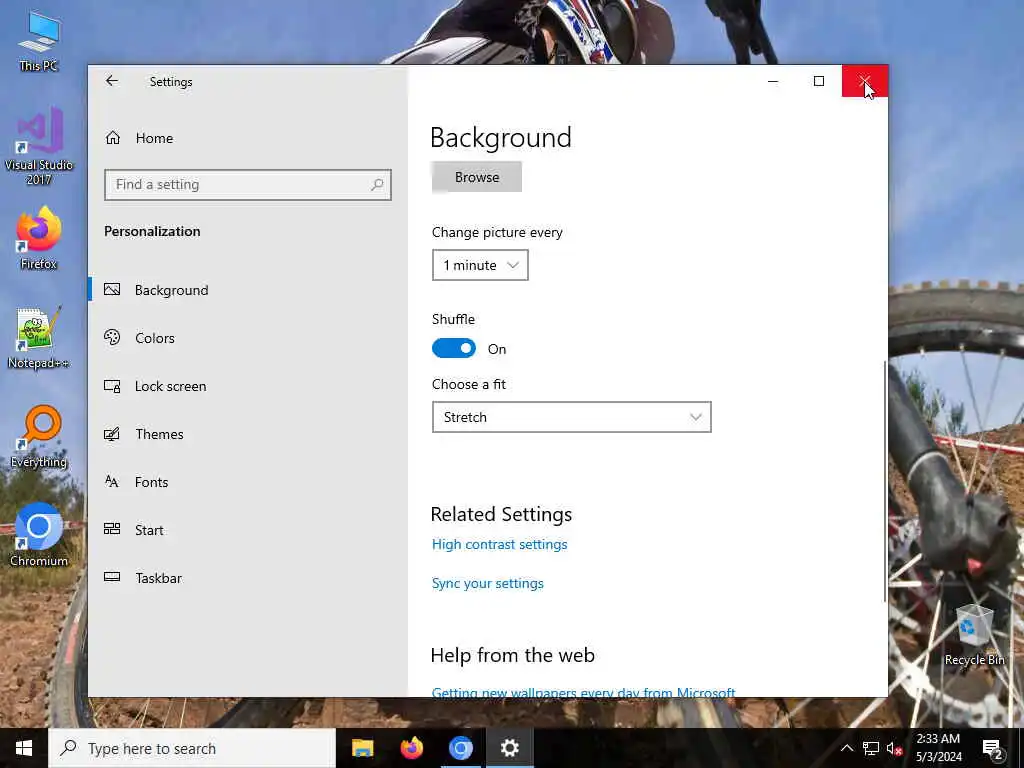Expand the Choose a fit Stretch dropdown
The width and height of the screenshot is (1024, 768).
(x=571, y=417)
